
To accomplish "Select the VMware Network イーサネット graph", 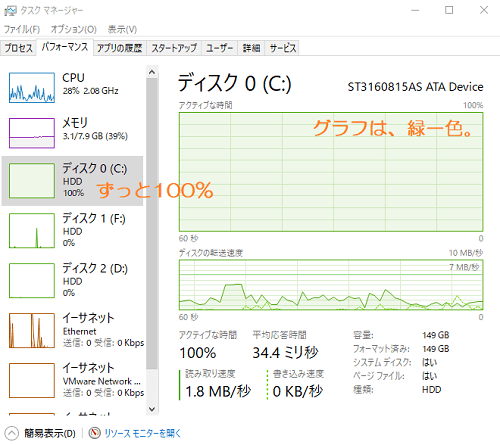I will click(x=32, y=380).
